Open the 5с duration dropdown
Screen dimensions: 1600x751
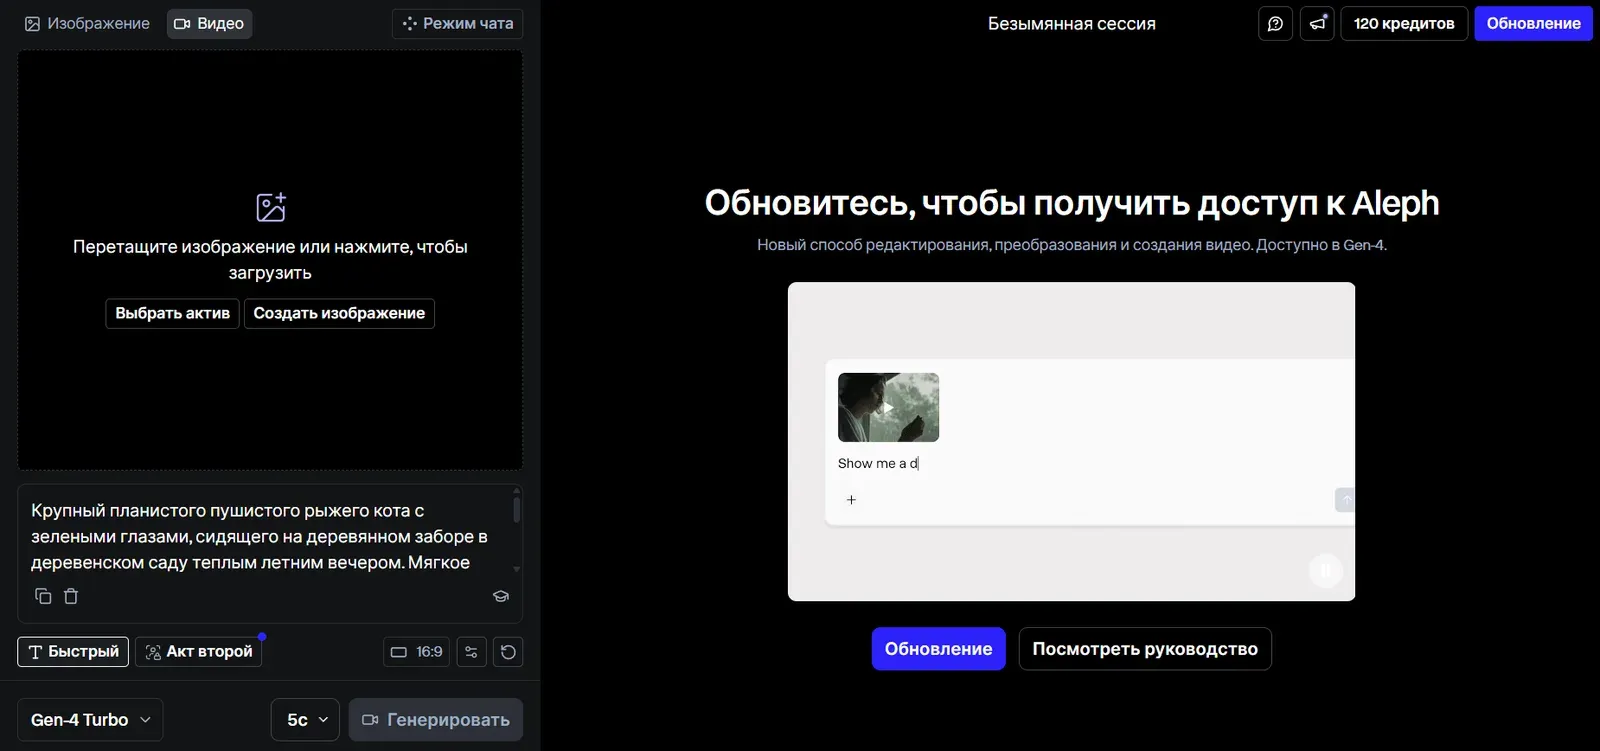[x=306, y=720]
